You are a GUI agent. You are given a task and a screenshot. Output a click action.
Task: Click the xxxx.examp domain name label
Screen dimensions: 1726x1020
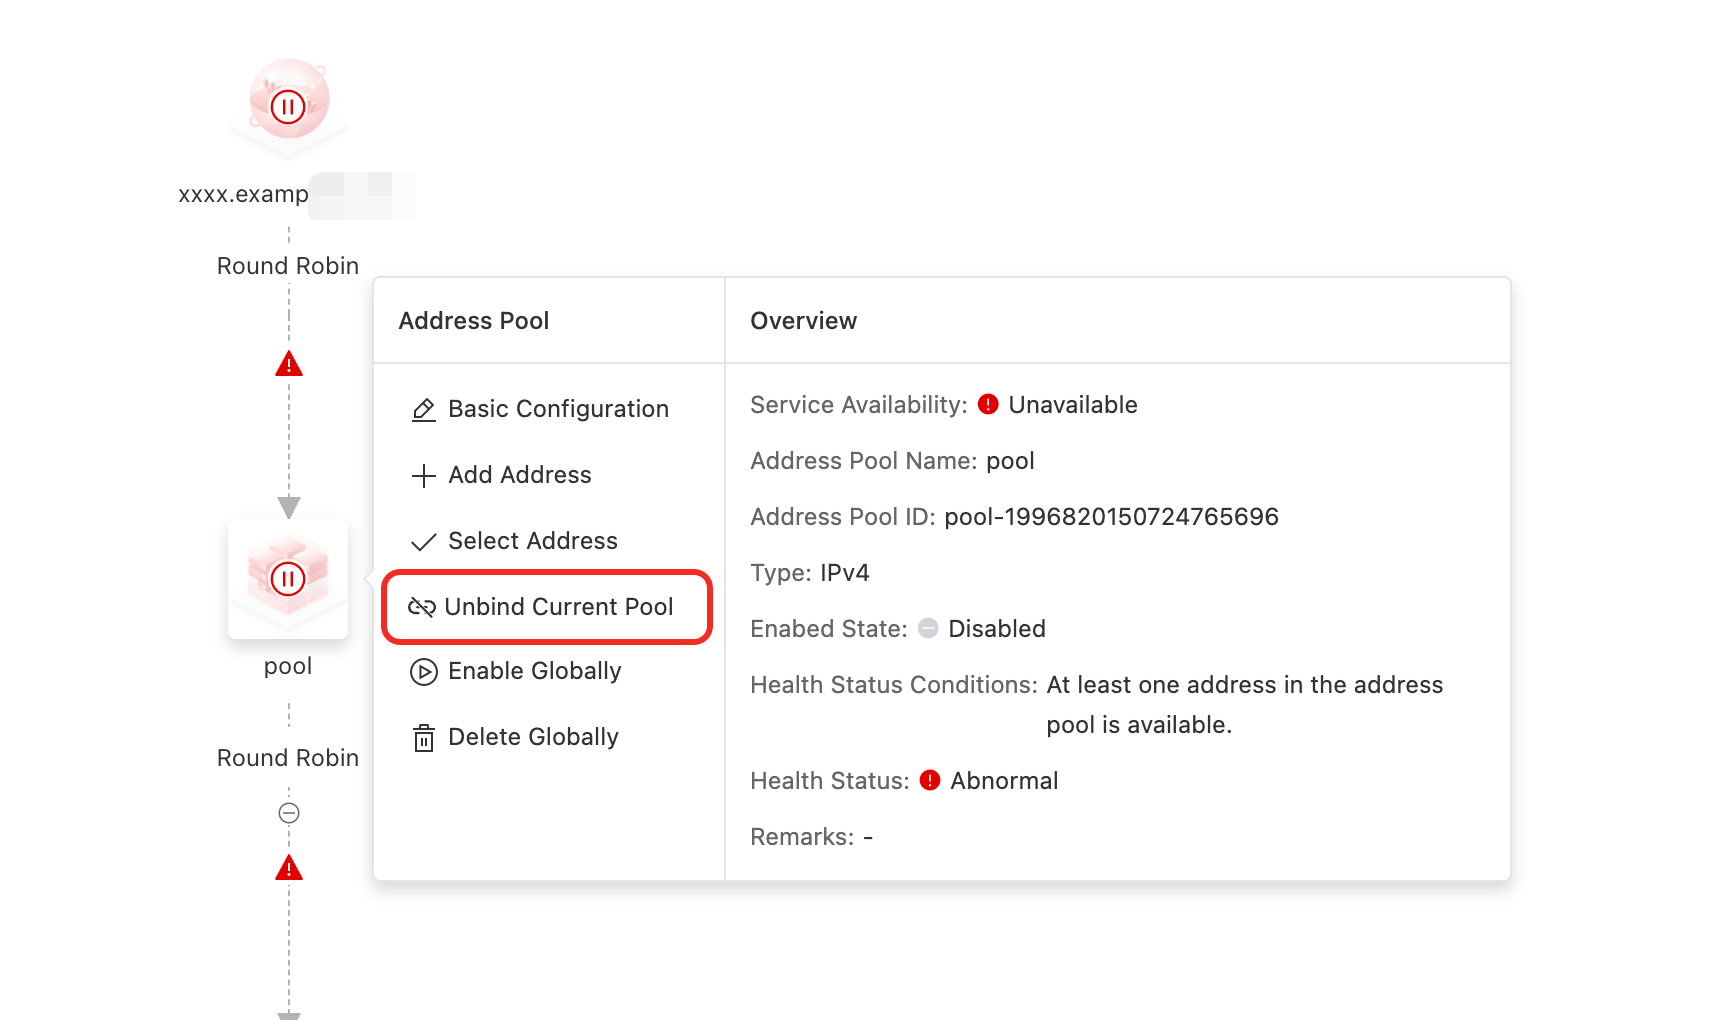(244, 194)
